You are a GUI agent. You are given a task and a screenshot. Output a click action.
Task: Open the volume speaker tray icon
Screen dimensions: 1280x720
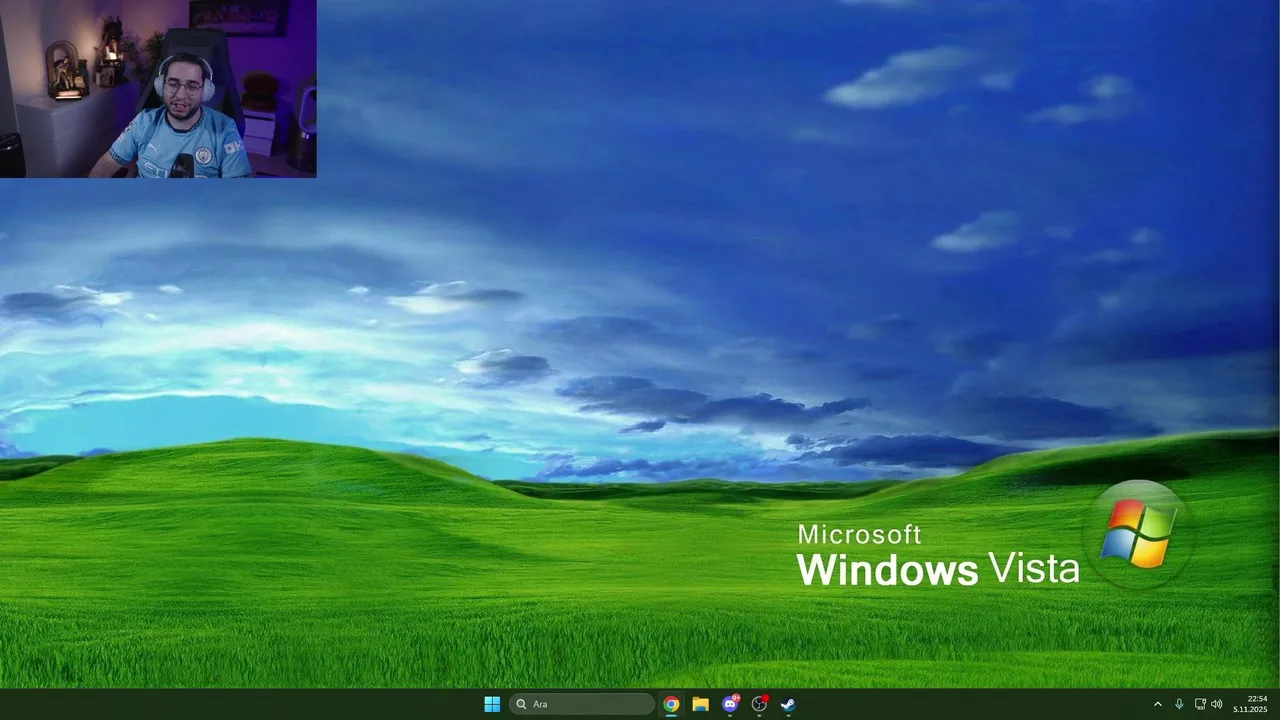1217,704
